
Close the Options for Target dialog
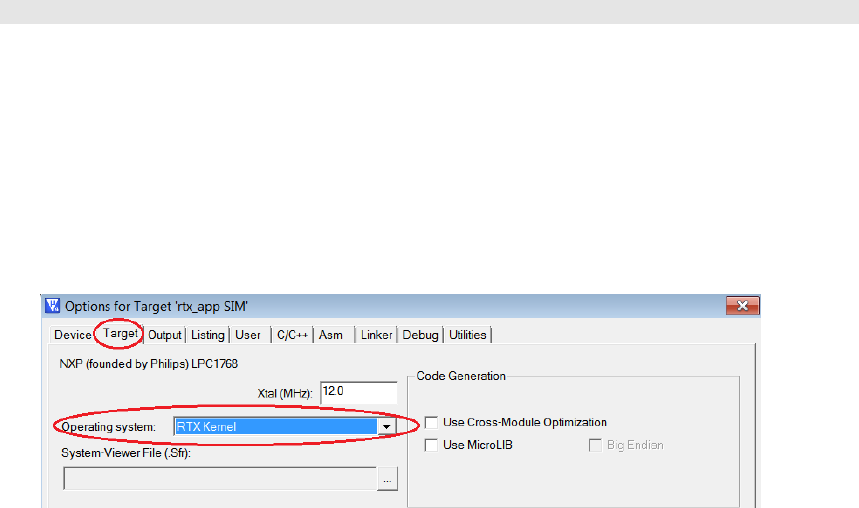[x=742, y=305]
